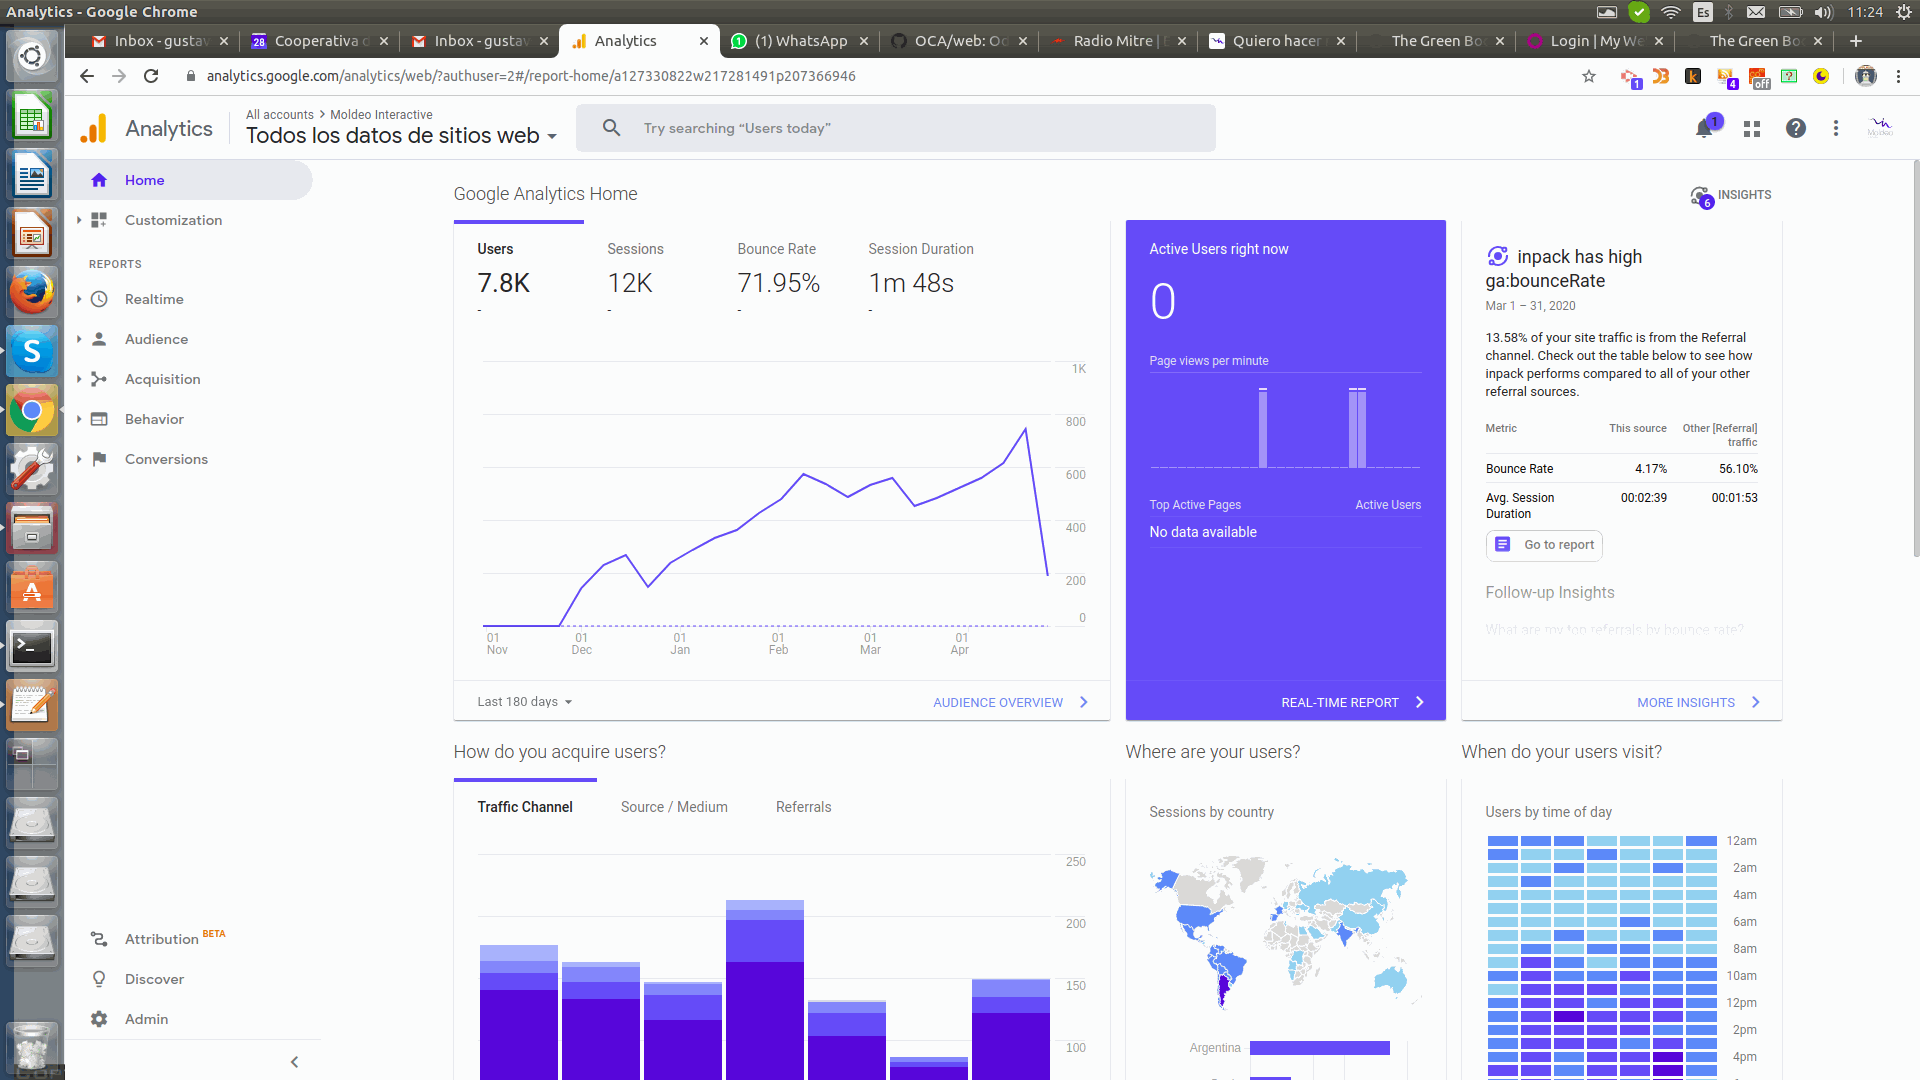Click the Conversions flag icon
1920x1080 pixels.
[99, 459]
